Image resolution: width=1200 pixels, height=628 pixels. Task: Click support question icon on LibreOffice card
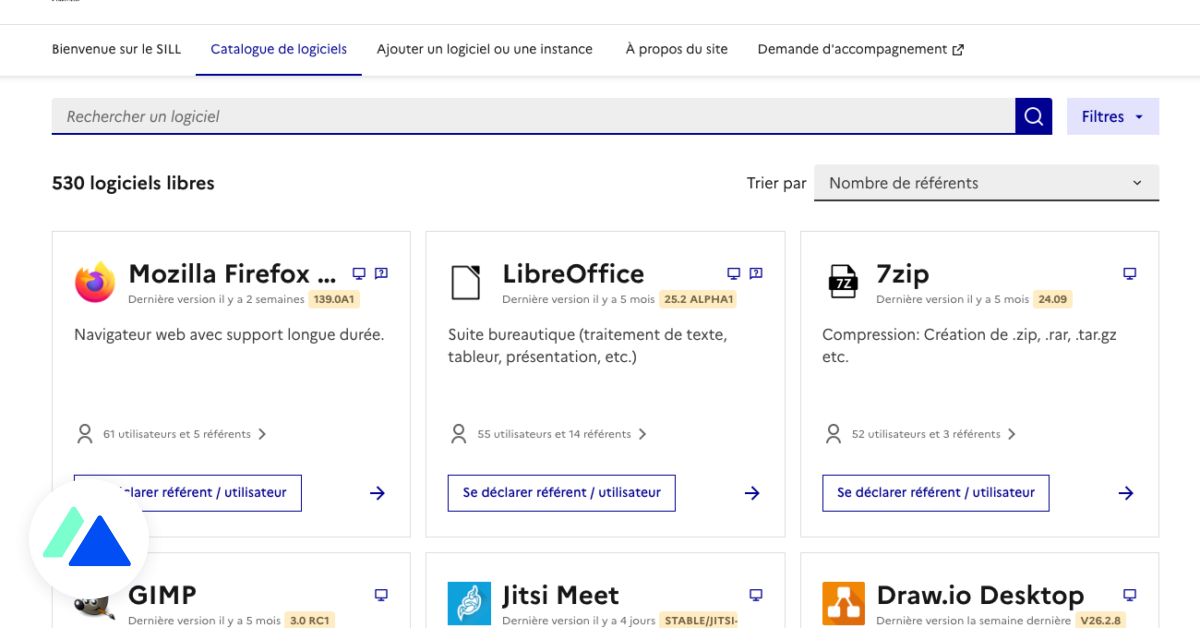756,273
